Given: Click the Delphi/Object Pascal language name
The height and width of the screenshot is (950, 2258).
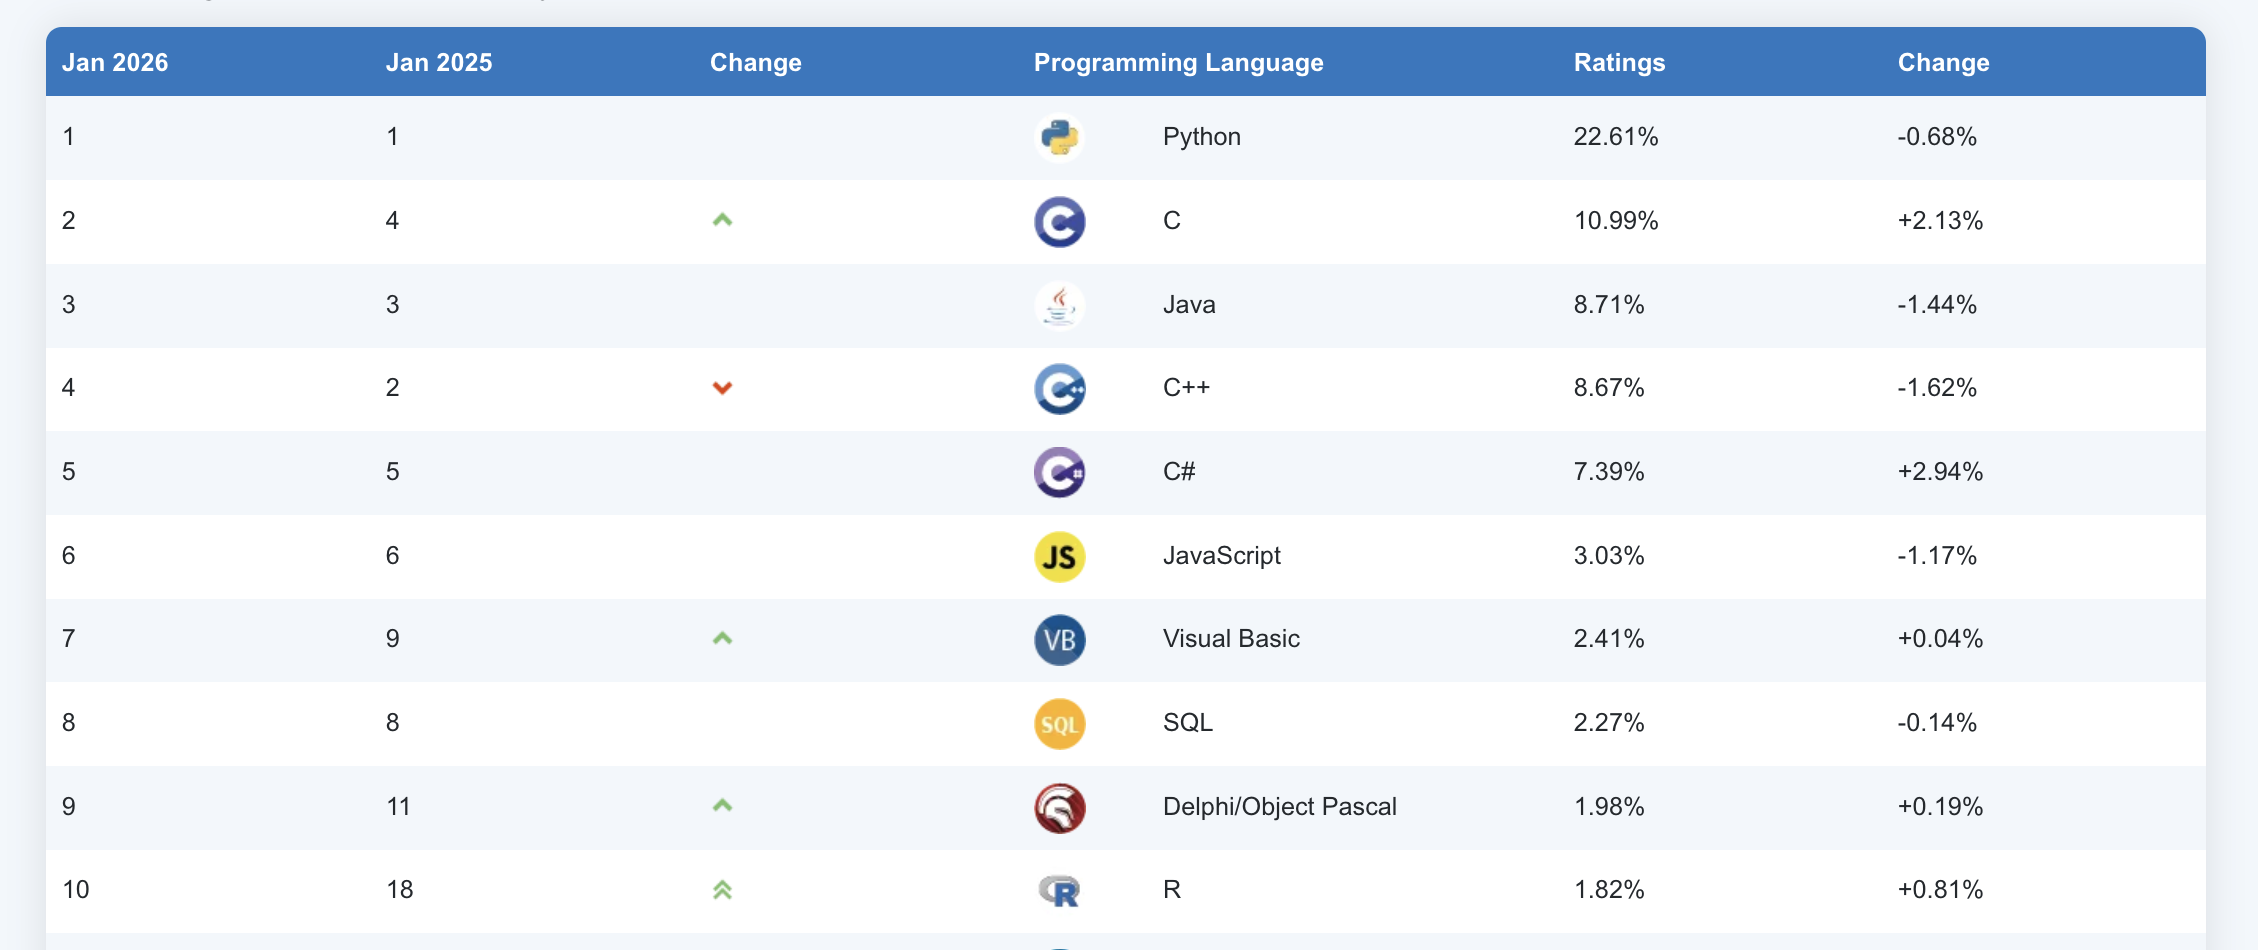Looking at the screenshot, I should pyautogui.click(x=1279, y=806).
